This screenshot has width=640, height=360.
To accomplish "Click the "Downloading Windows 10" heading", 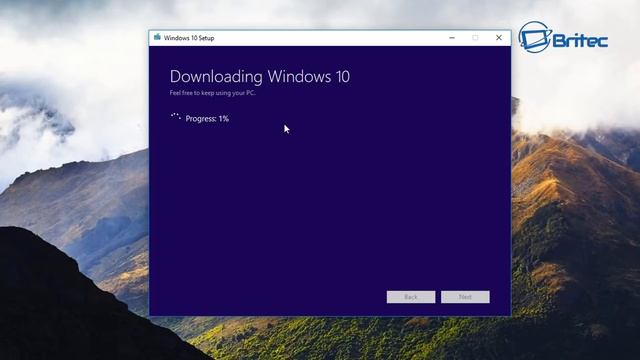I will [x=260, y=76].
